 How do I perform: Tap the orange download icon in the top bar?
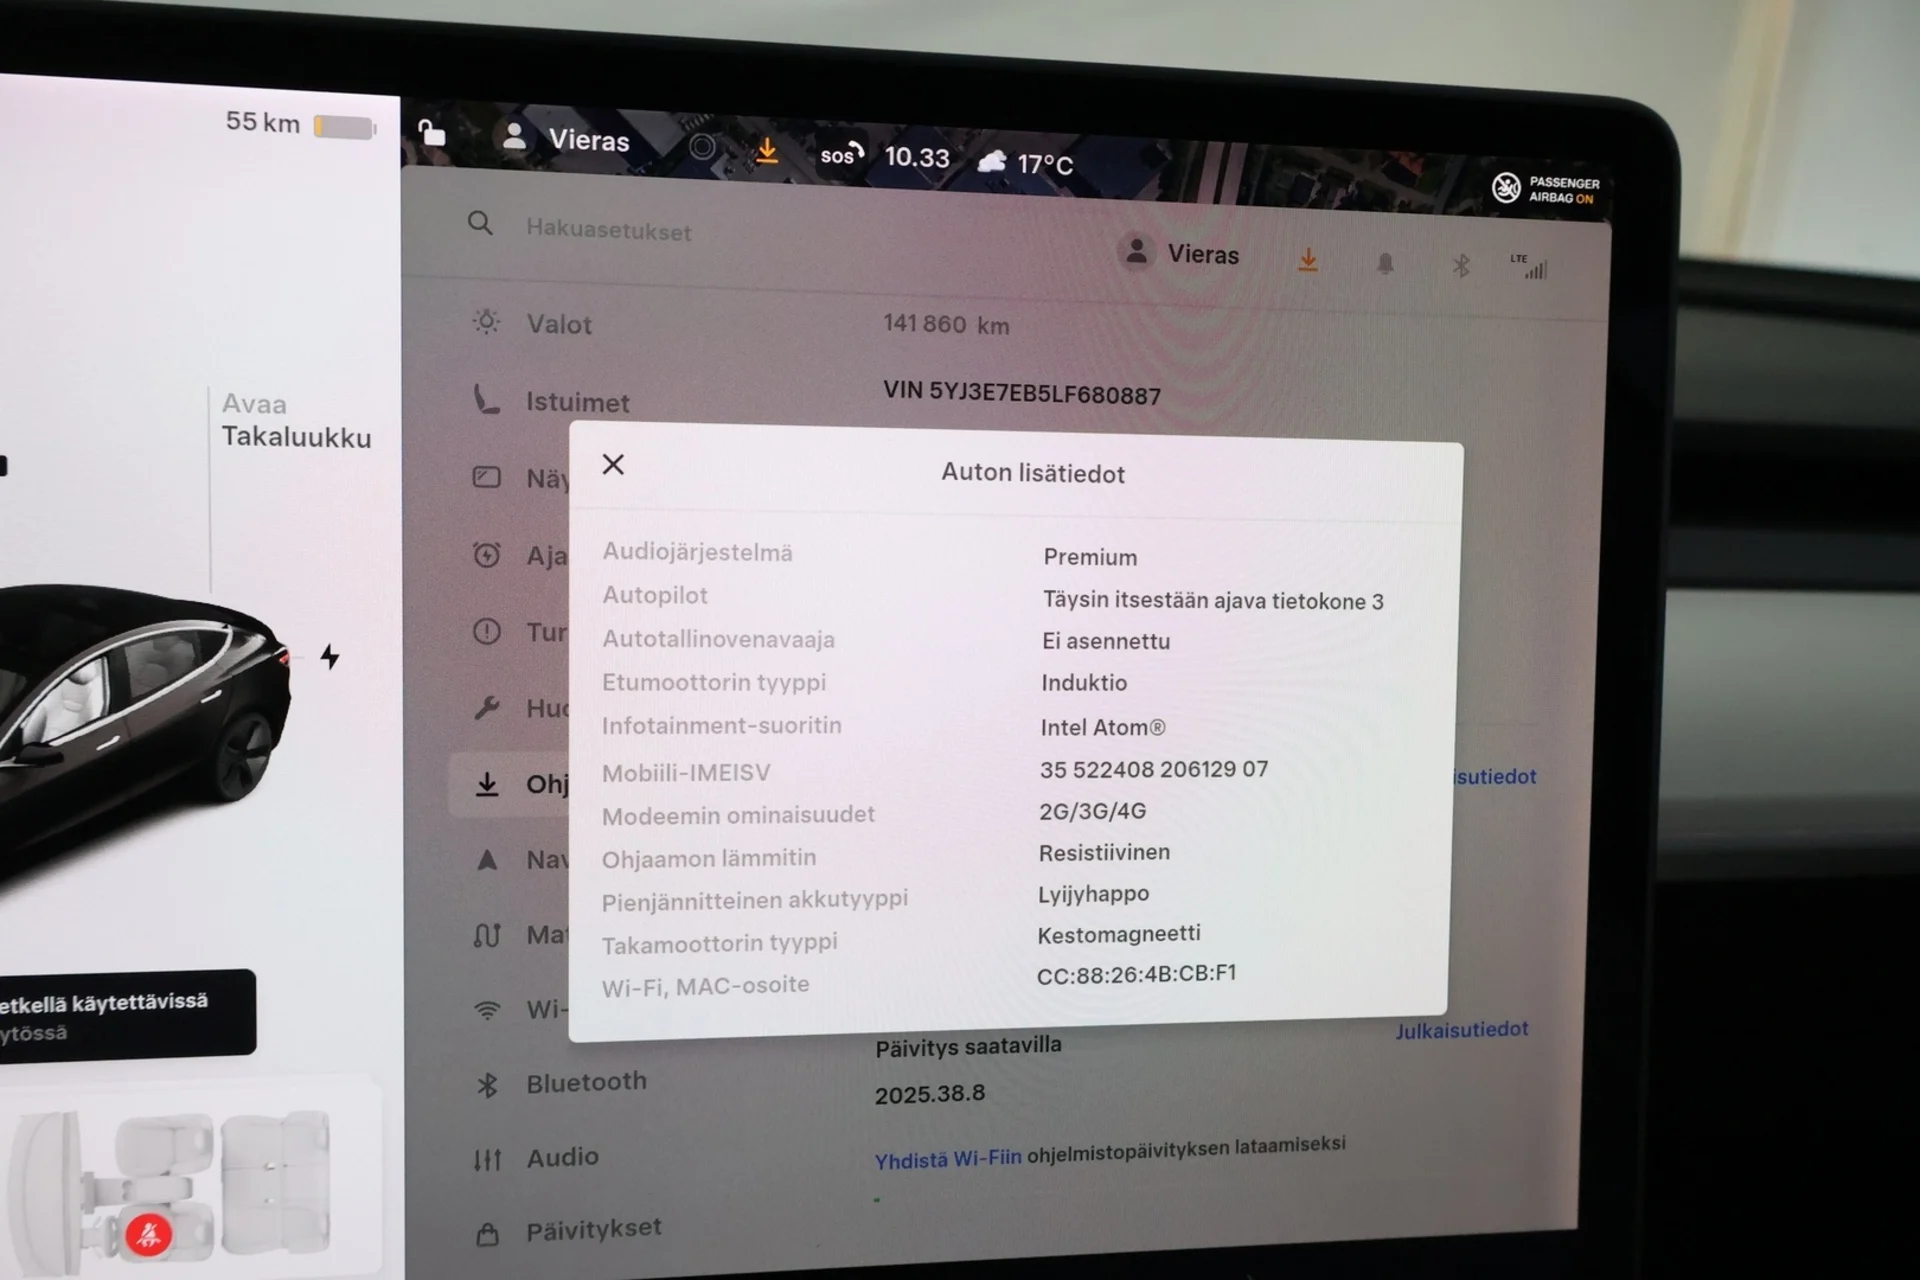pyautogui.click(x=767, y=150)
